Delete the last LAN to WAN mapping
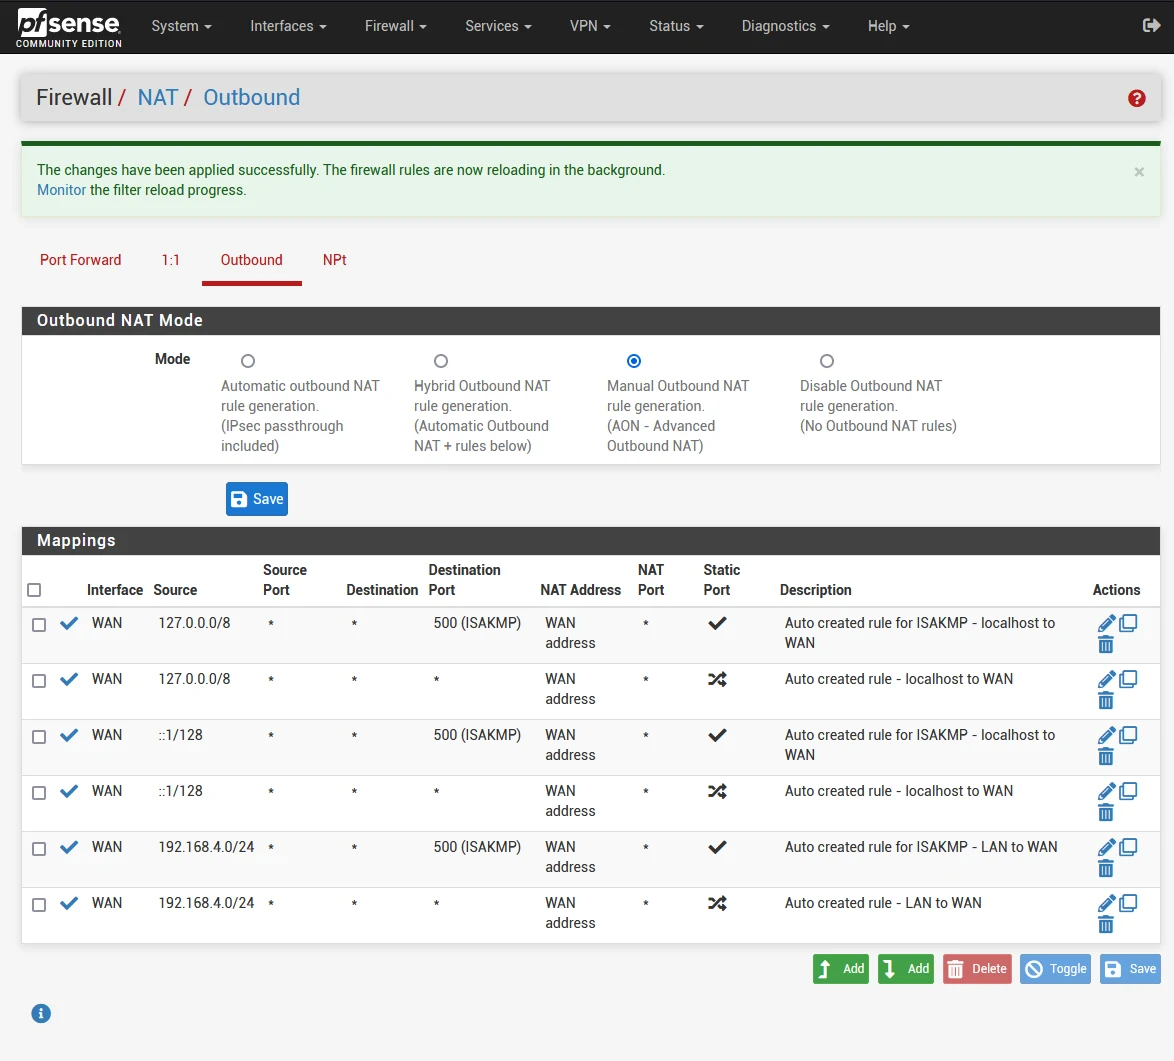This screenshot has height=1061, width=1174. 1106,925
